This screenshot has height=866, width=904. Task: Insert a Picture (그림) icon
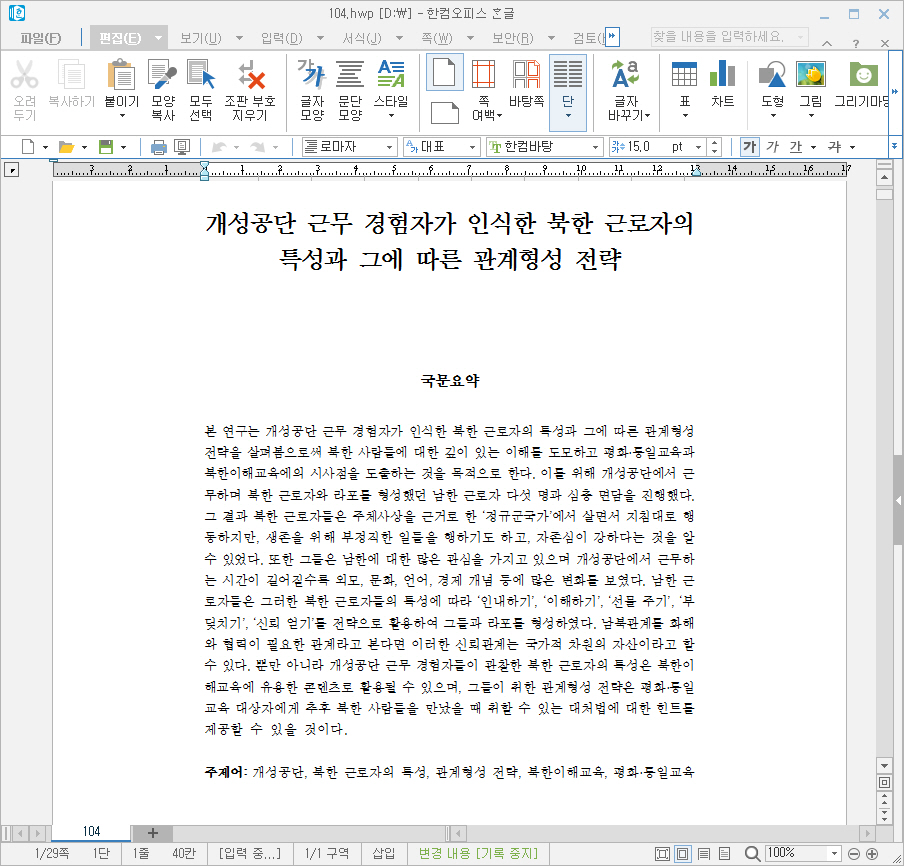tap(811, 76)
